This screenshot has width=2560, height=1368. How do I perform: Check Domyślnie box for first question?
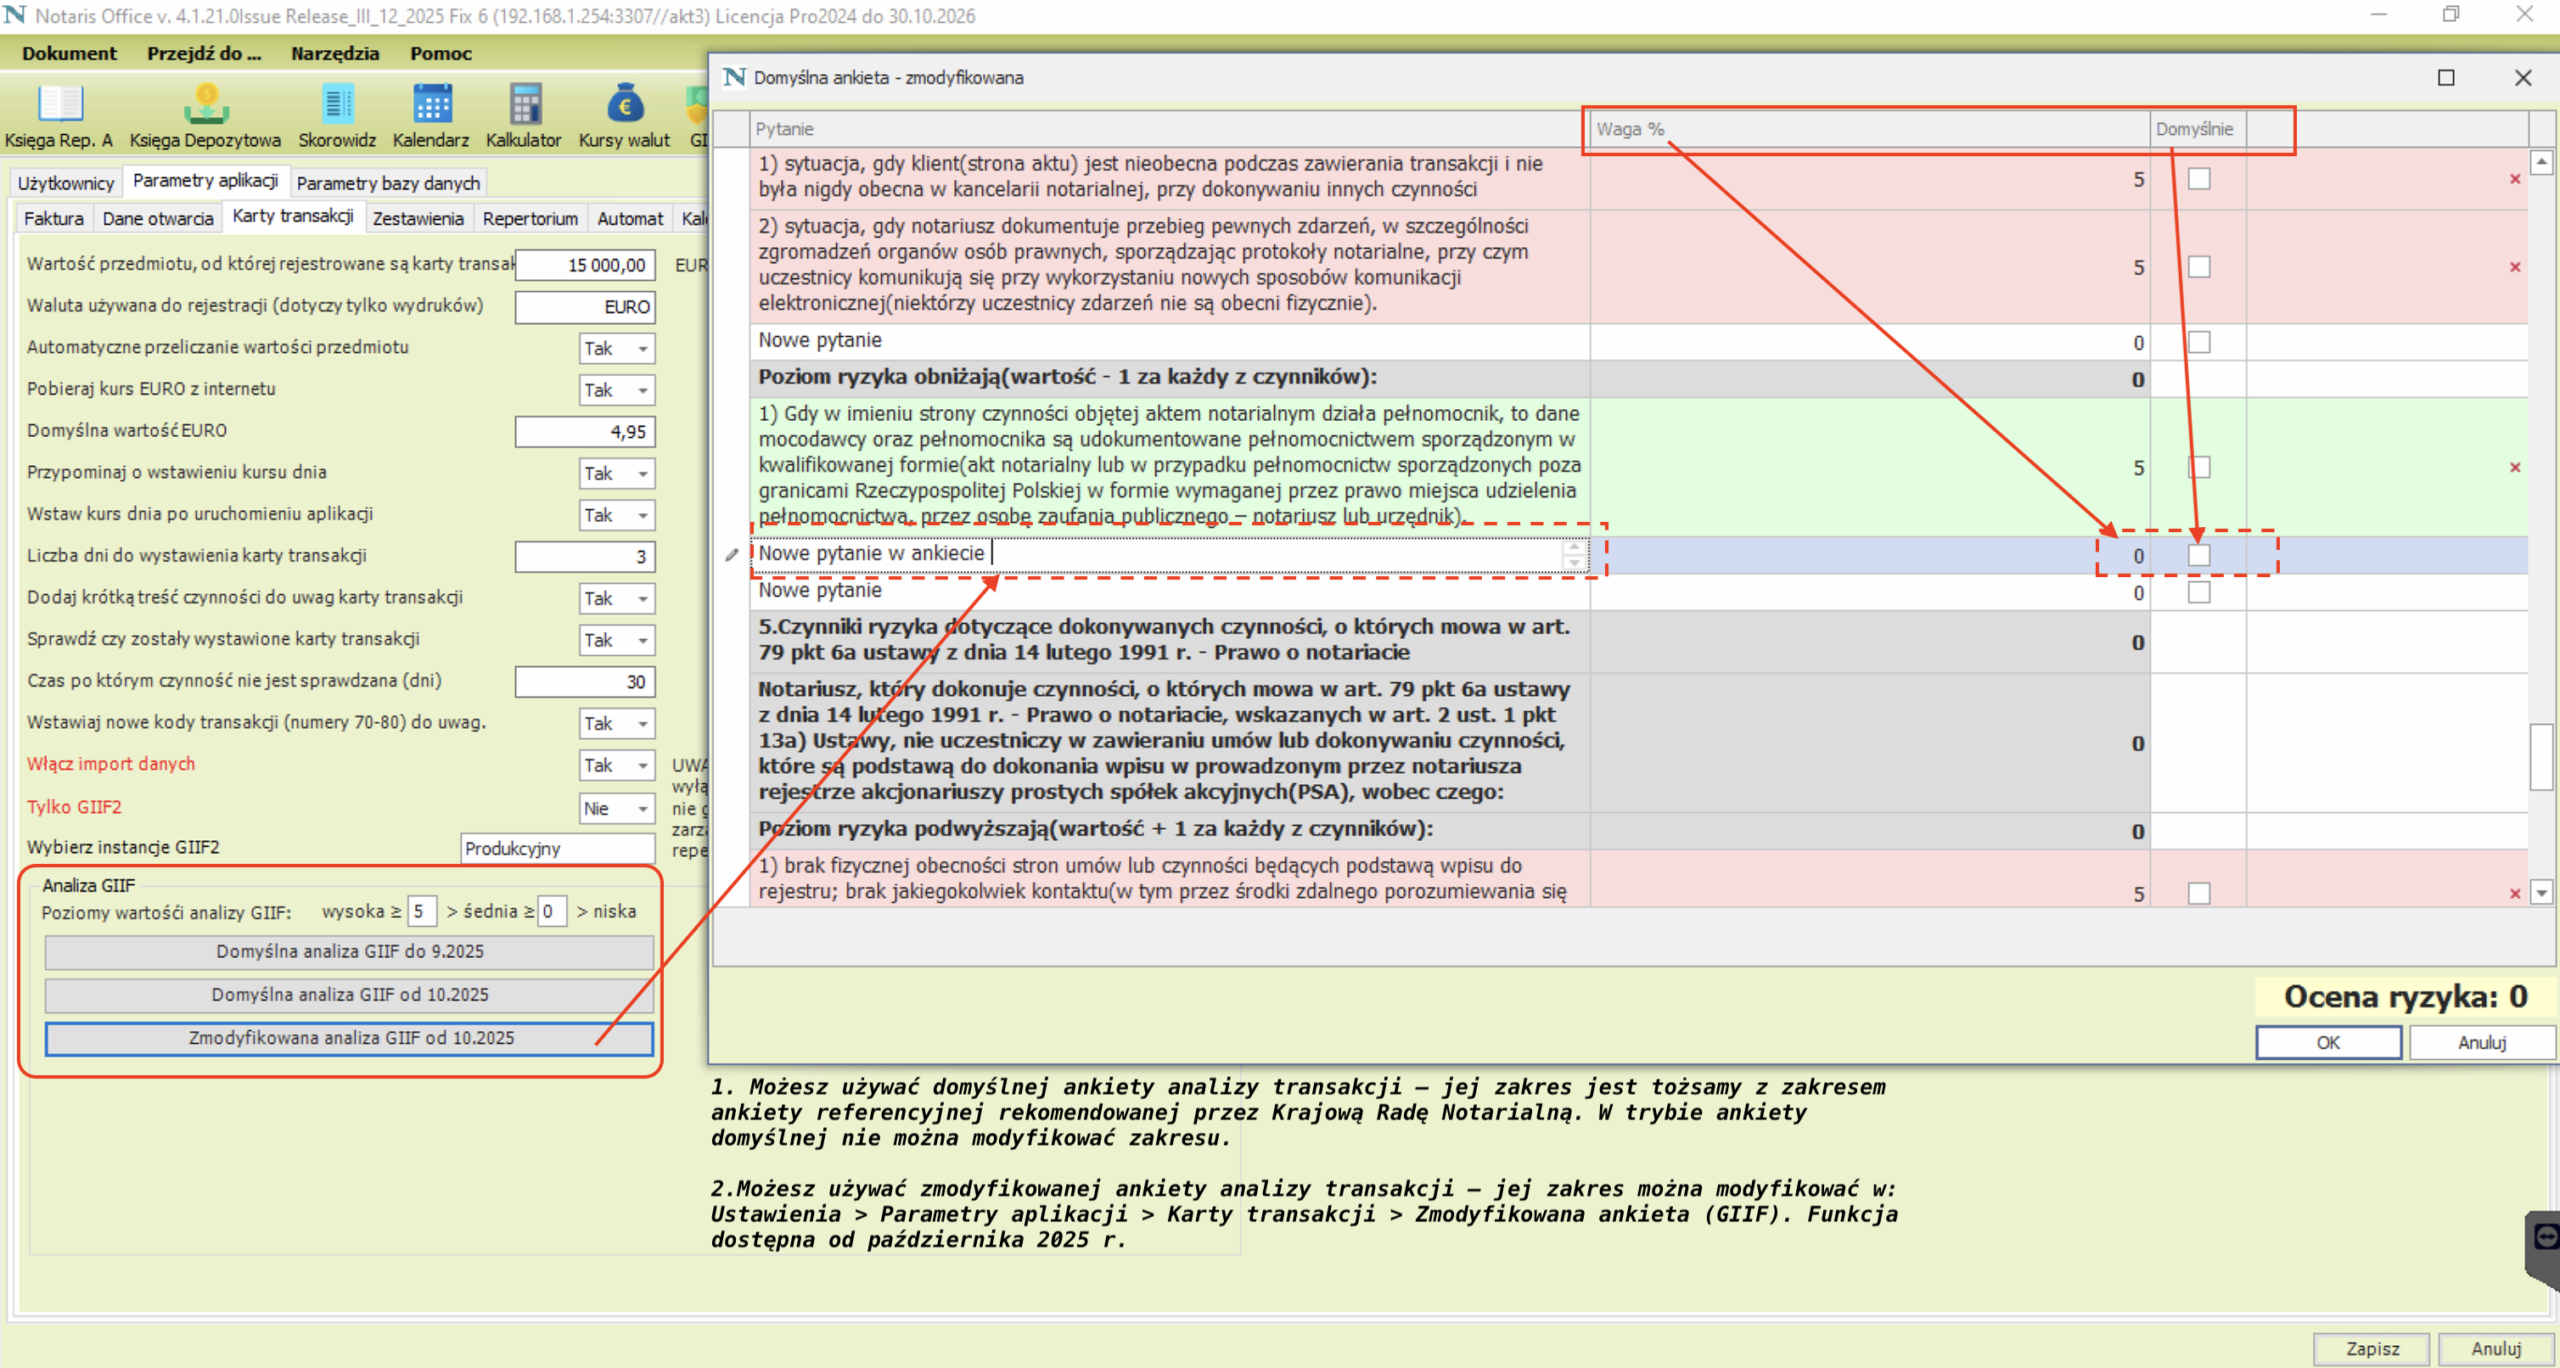coord(2198,179)
